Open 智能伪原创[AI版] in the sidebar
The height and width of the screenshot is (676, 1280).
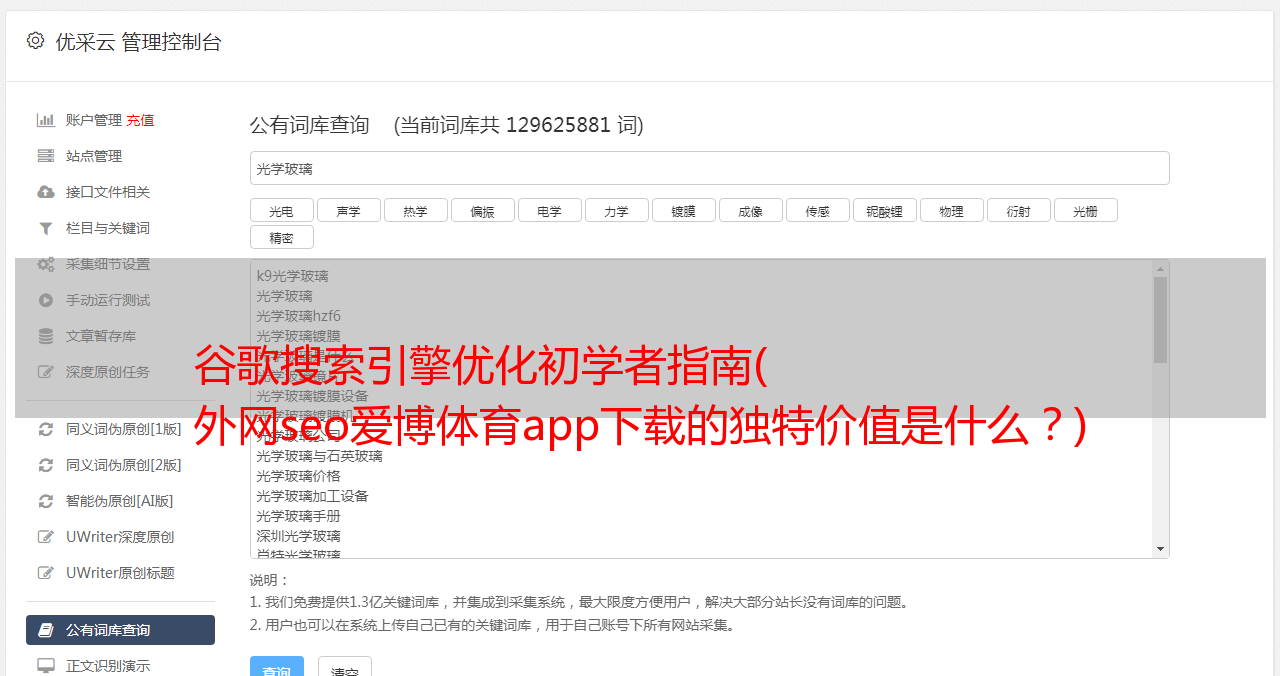click(120, 501)
